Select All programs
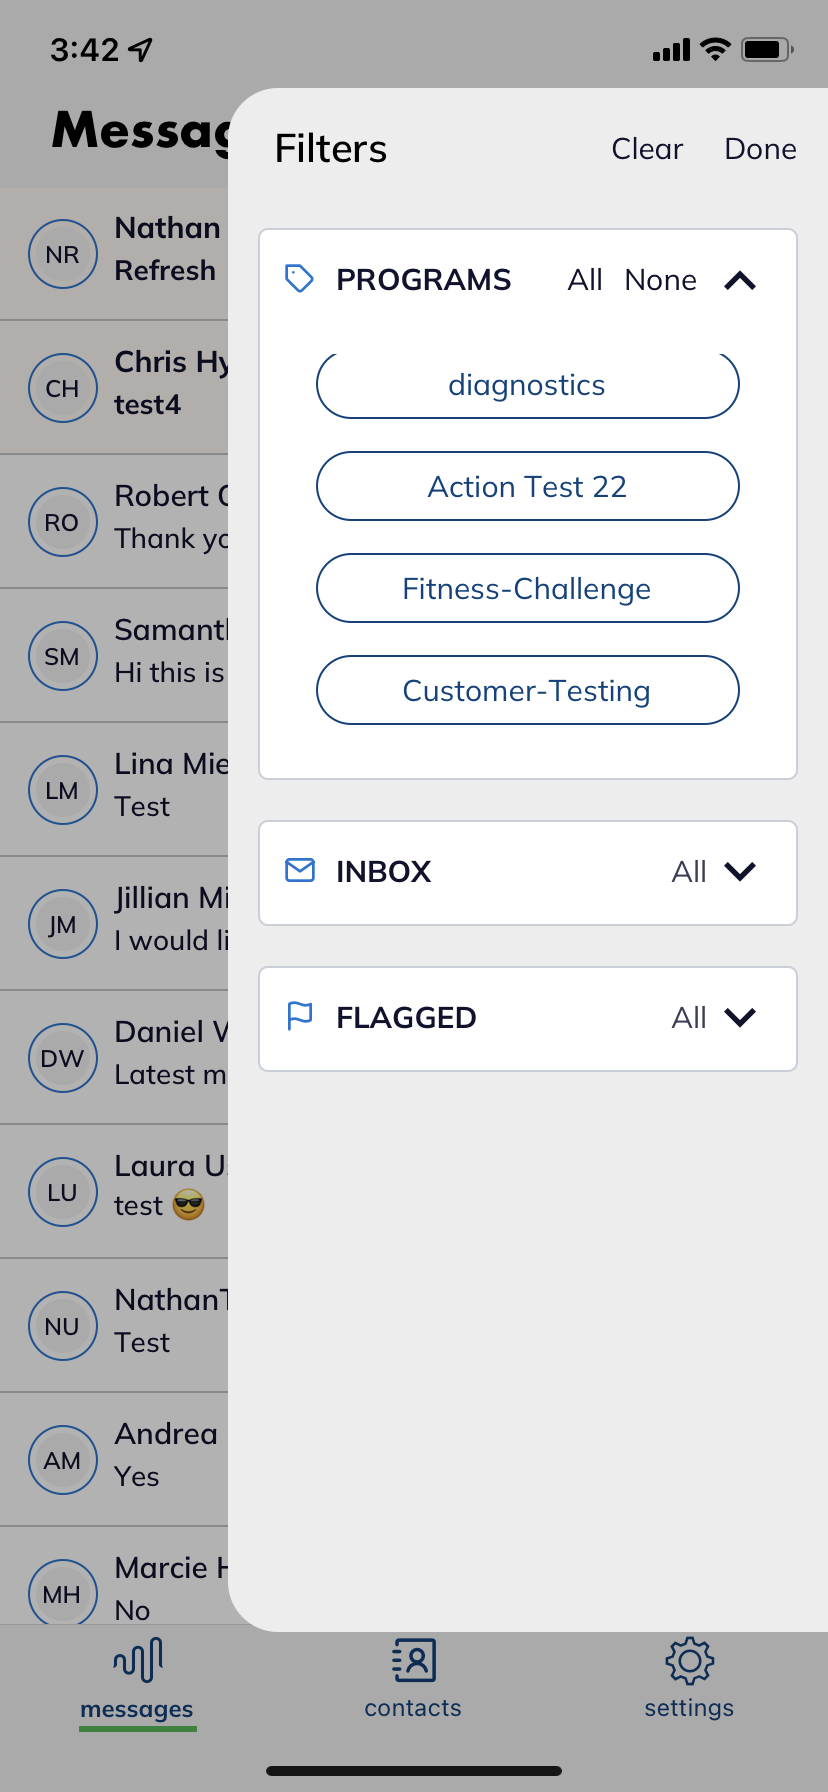 pyautogui.click(x=585, y=280)
